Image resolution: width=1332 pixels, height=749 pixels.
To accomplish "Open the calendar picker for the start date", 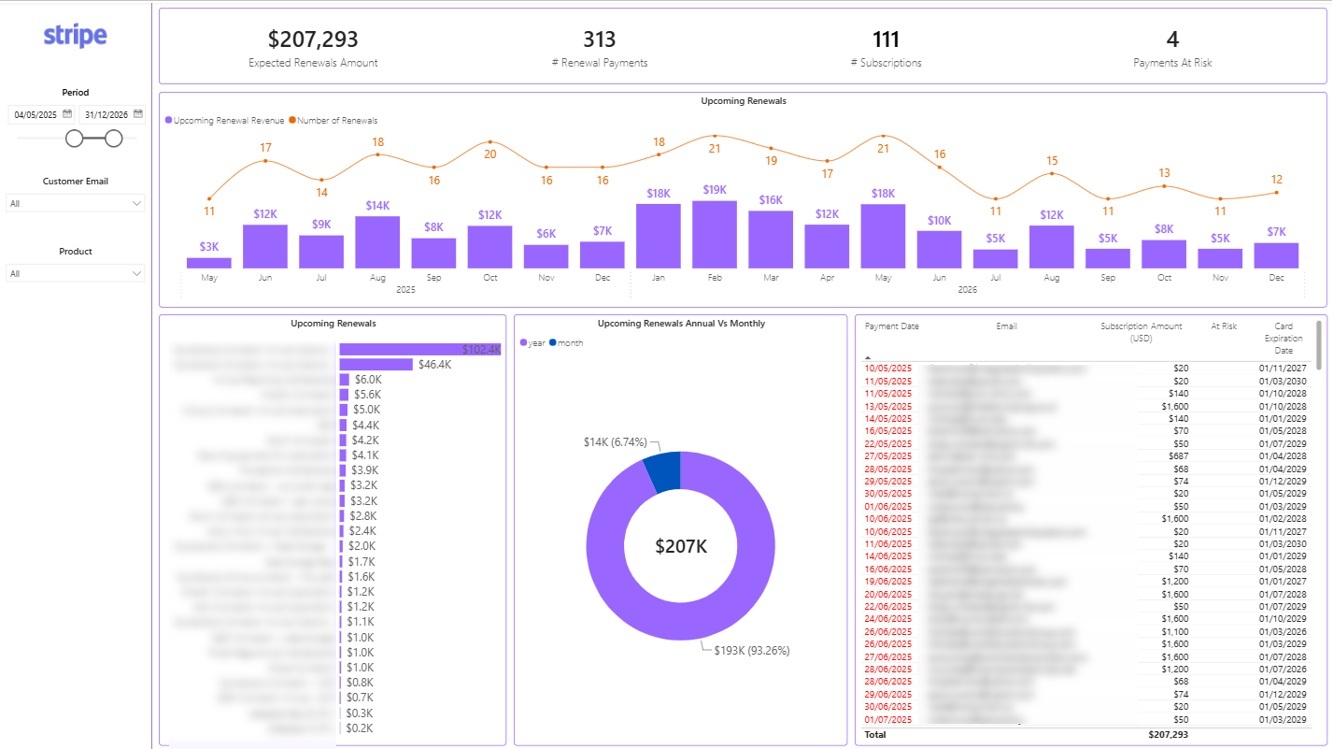I will coord(67,114).
